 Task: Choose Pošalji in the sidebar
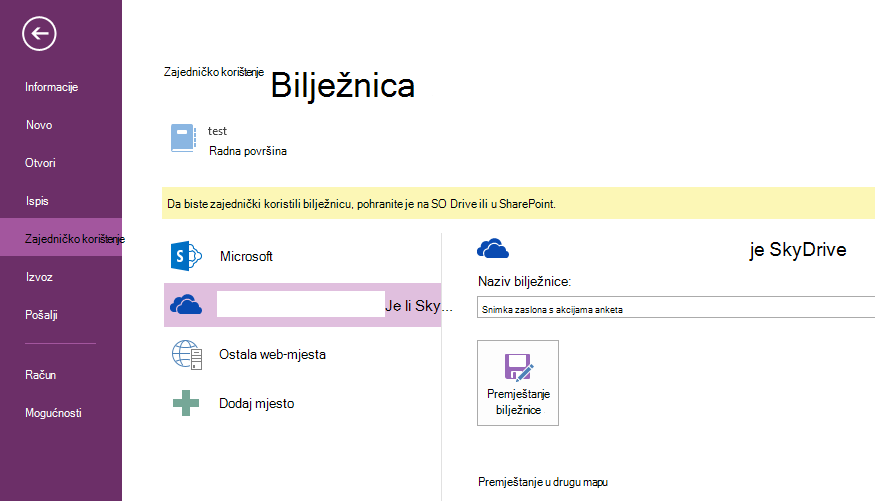(x=41, y=315)
